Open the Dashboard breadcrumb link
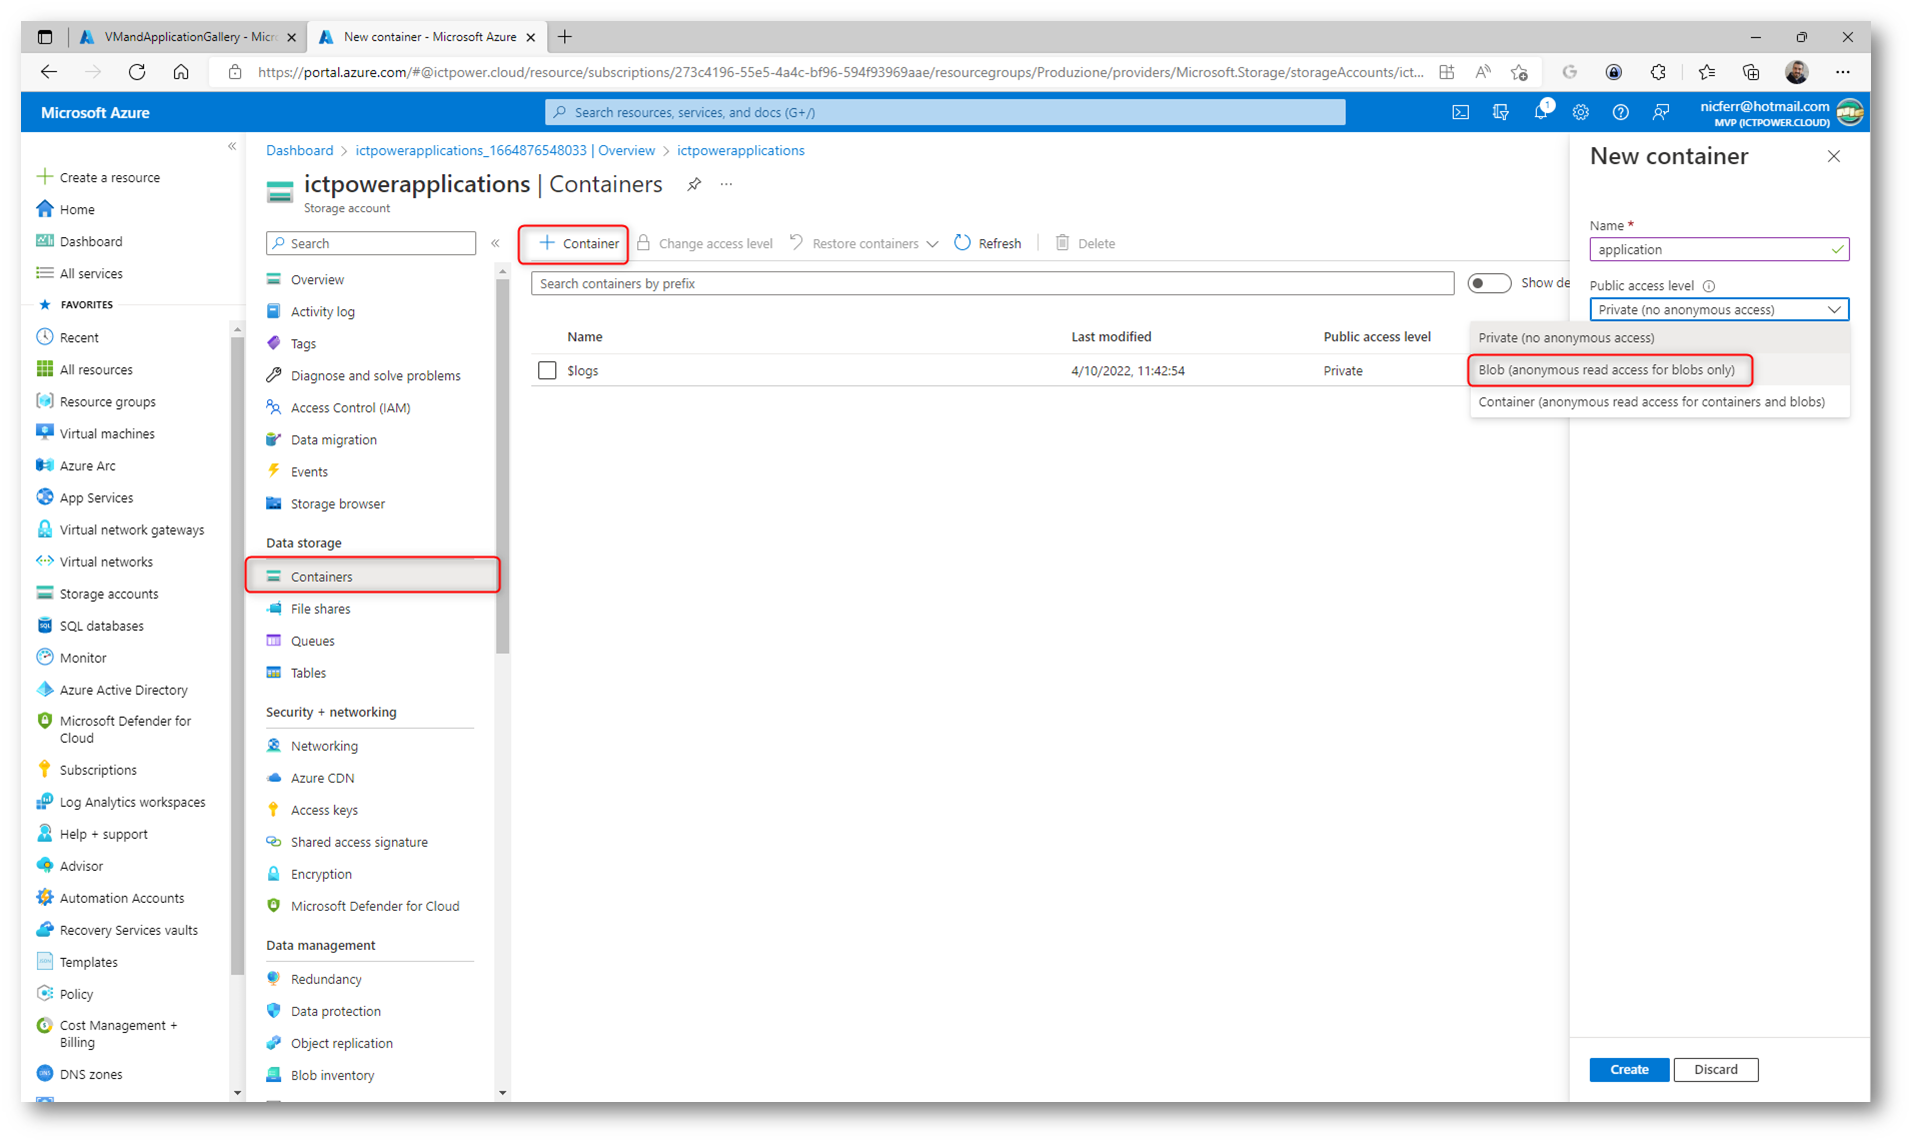The height and width of the screenshot is (1144, 1913). point(299,151)
